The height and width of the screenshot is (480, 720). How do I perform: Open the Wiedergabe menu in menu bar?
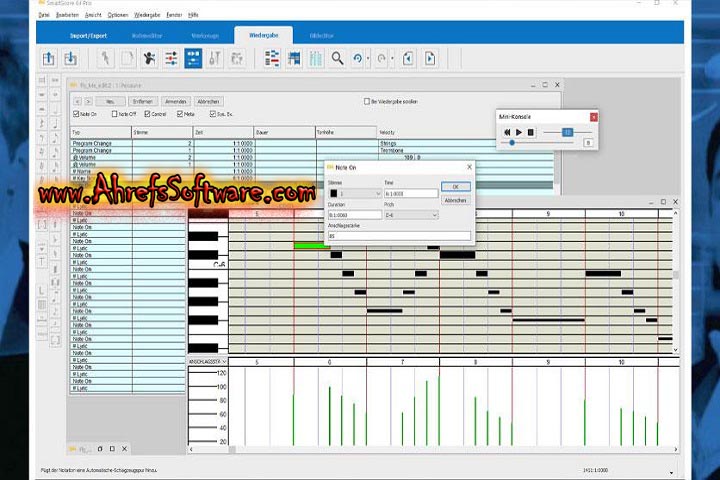145,14
